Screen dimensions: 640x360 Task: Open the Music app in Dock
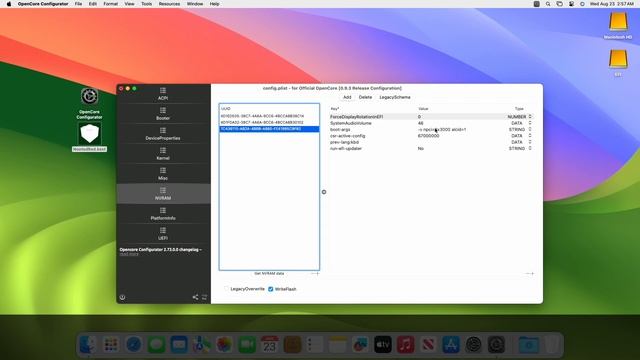pyautogui.click(x=405, y=345)
